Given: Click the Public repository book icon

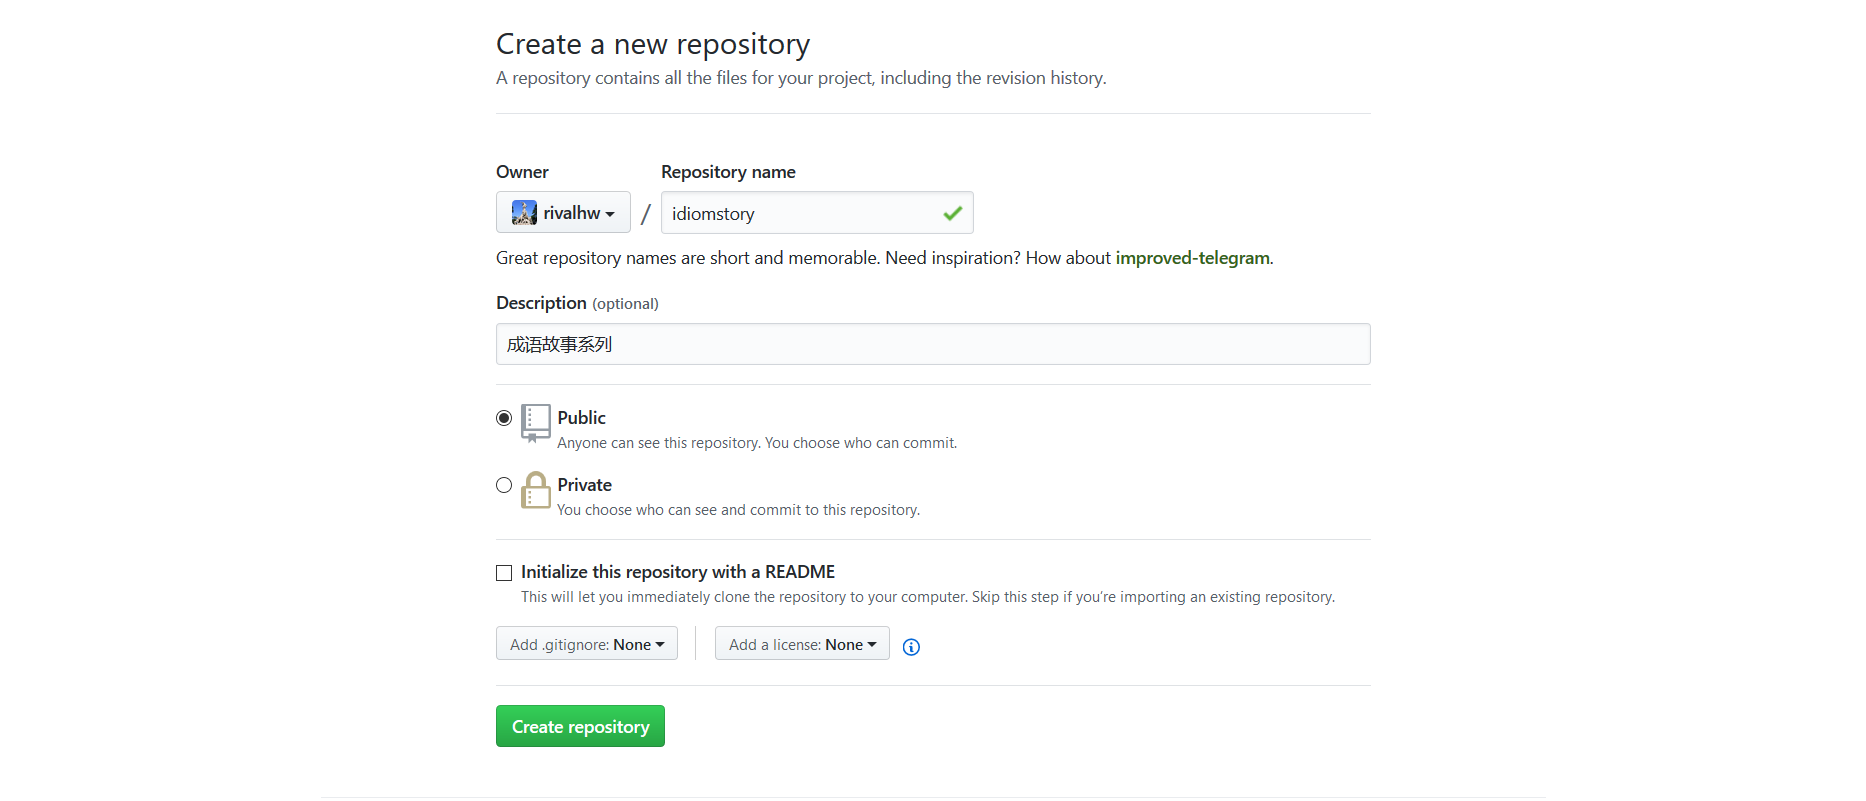Looking at the screenshot, I should 536,423.
